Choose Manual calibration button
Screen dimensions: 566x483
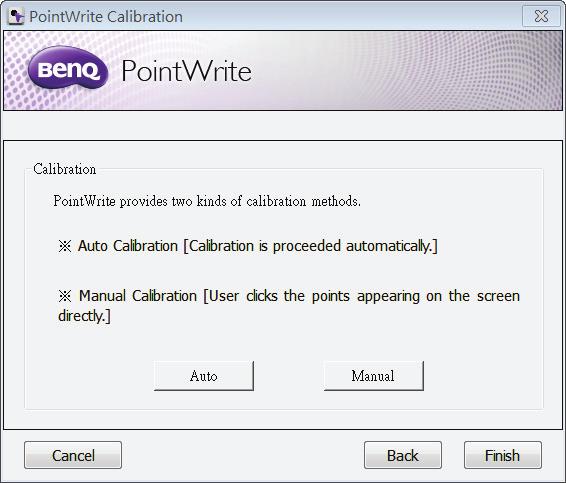pos(374,376)
